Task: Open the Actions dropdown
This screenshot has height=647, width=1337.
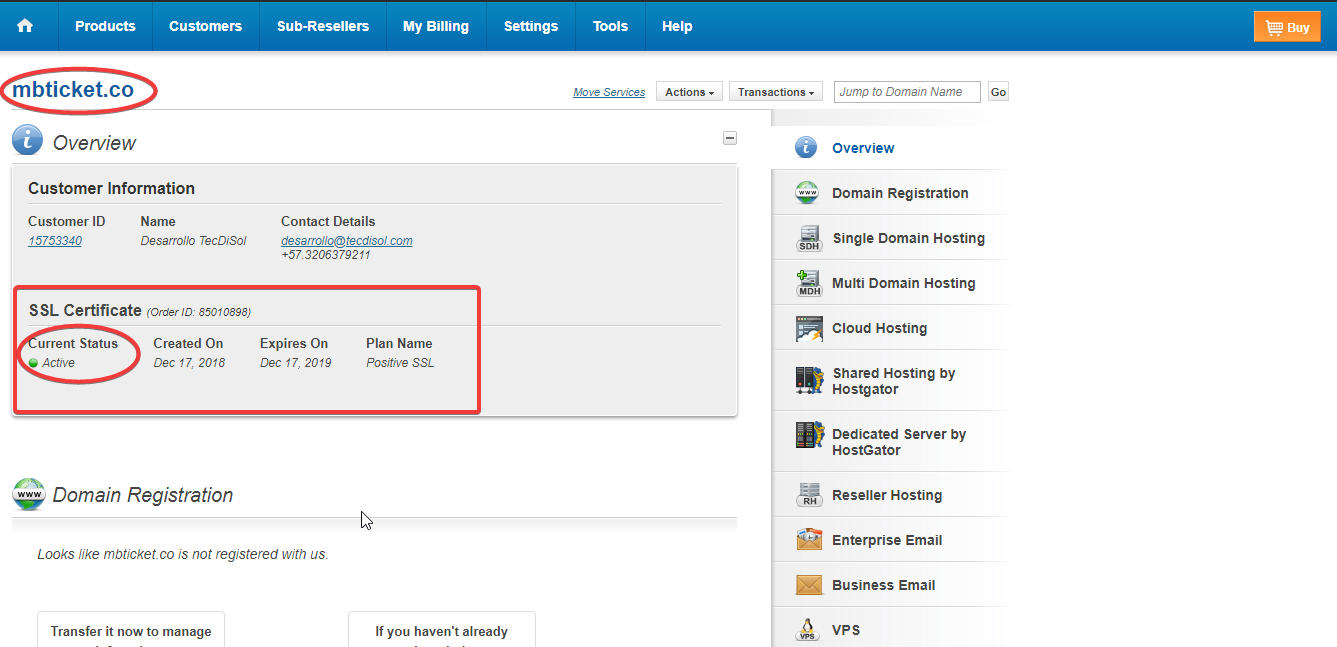Action: (689, 92)
